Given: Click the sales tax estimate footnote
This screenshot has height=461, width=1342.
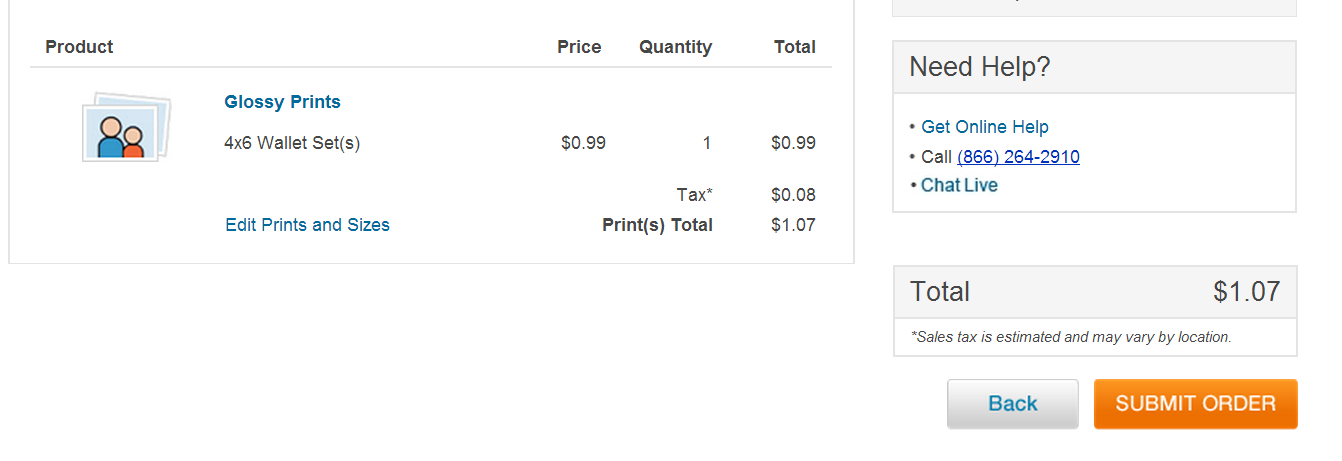Looking at the screenshot, I should [x=1071, y=337].
